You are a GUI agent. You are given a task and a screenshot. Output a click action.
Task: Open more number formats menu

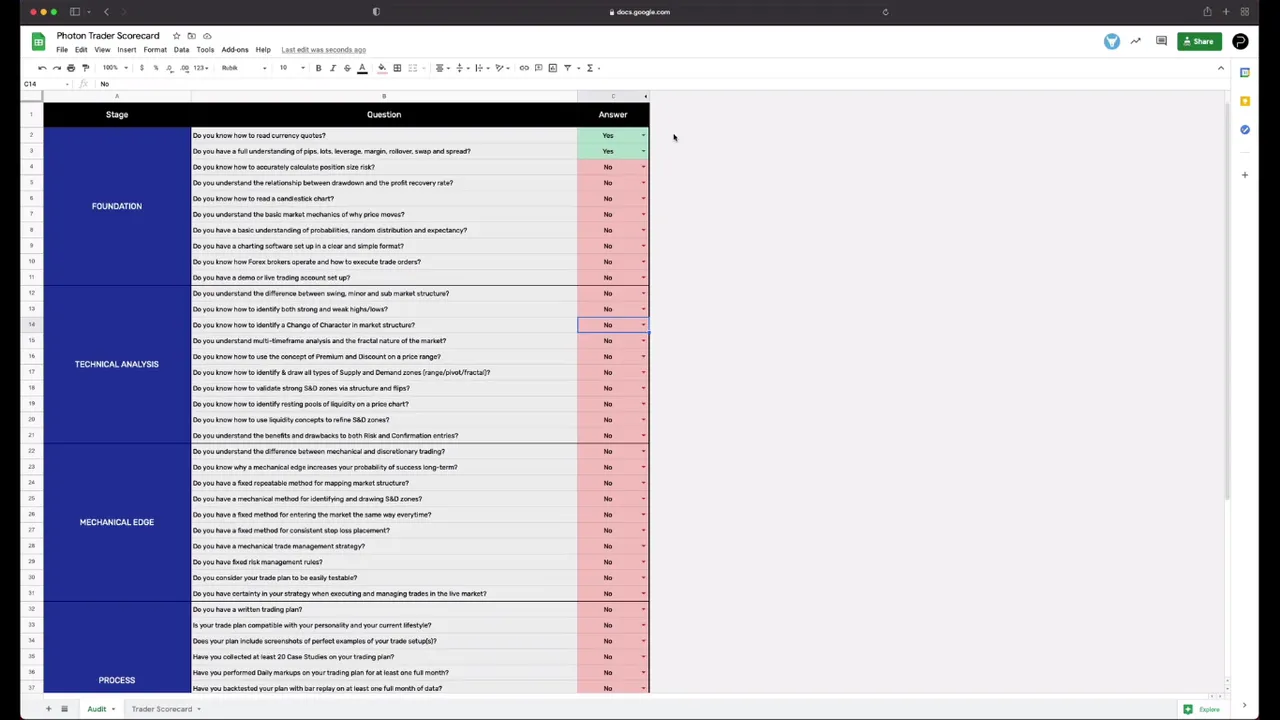click(x=201, y=68)
